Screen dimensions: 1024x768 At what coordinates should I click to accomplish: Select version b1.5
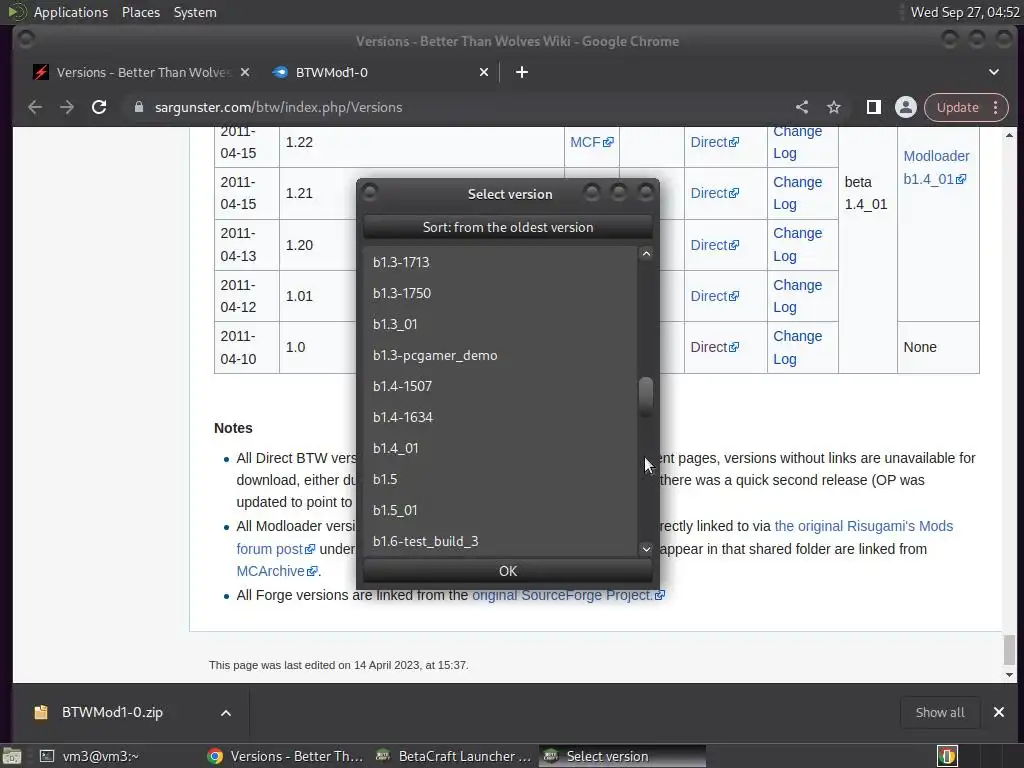pos(500,479)
